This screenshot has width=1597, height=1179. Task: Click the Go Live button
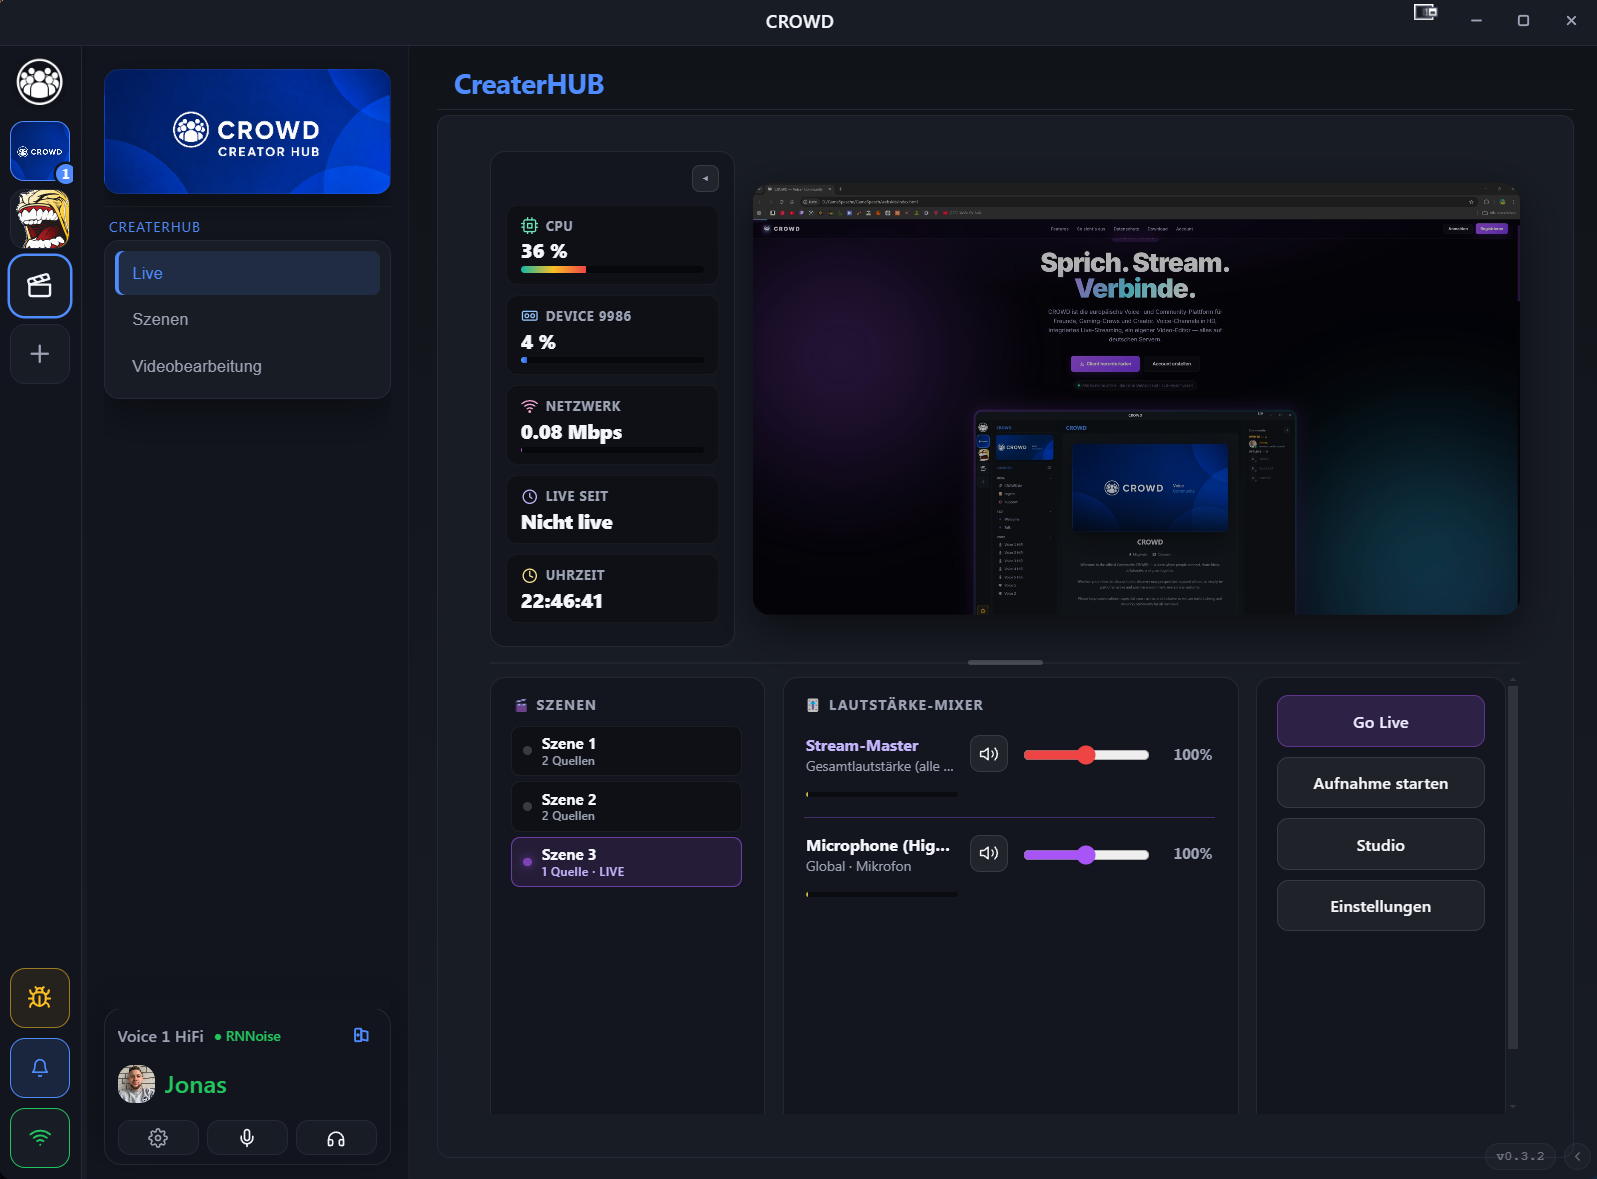(x=1380, y=722)
